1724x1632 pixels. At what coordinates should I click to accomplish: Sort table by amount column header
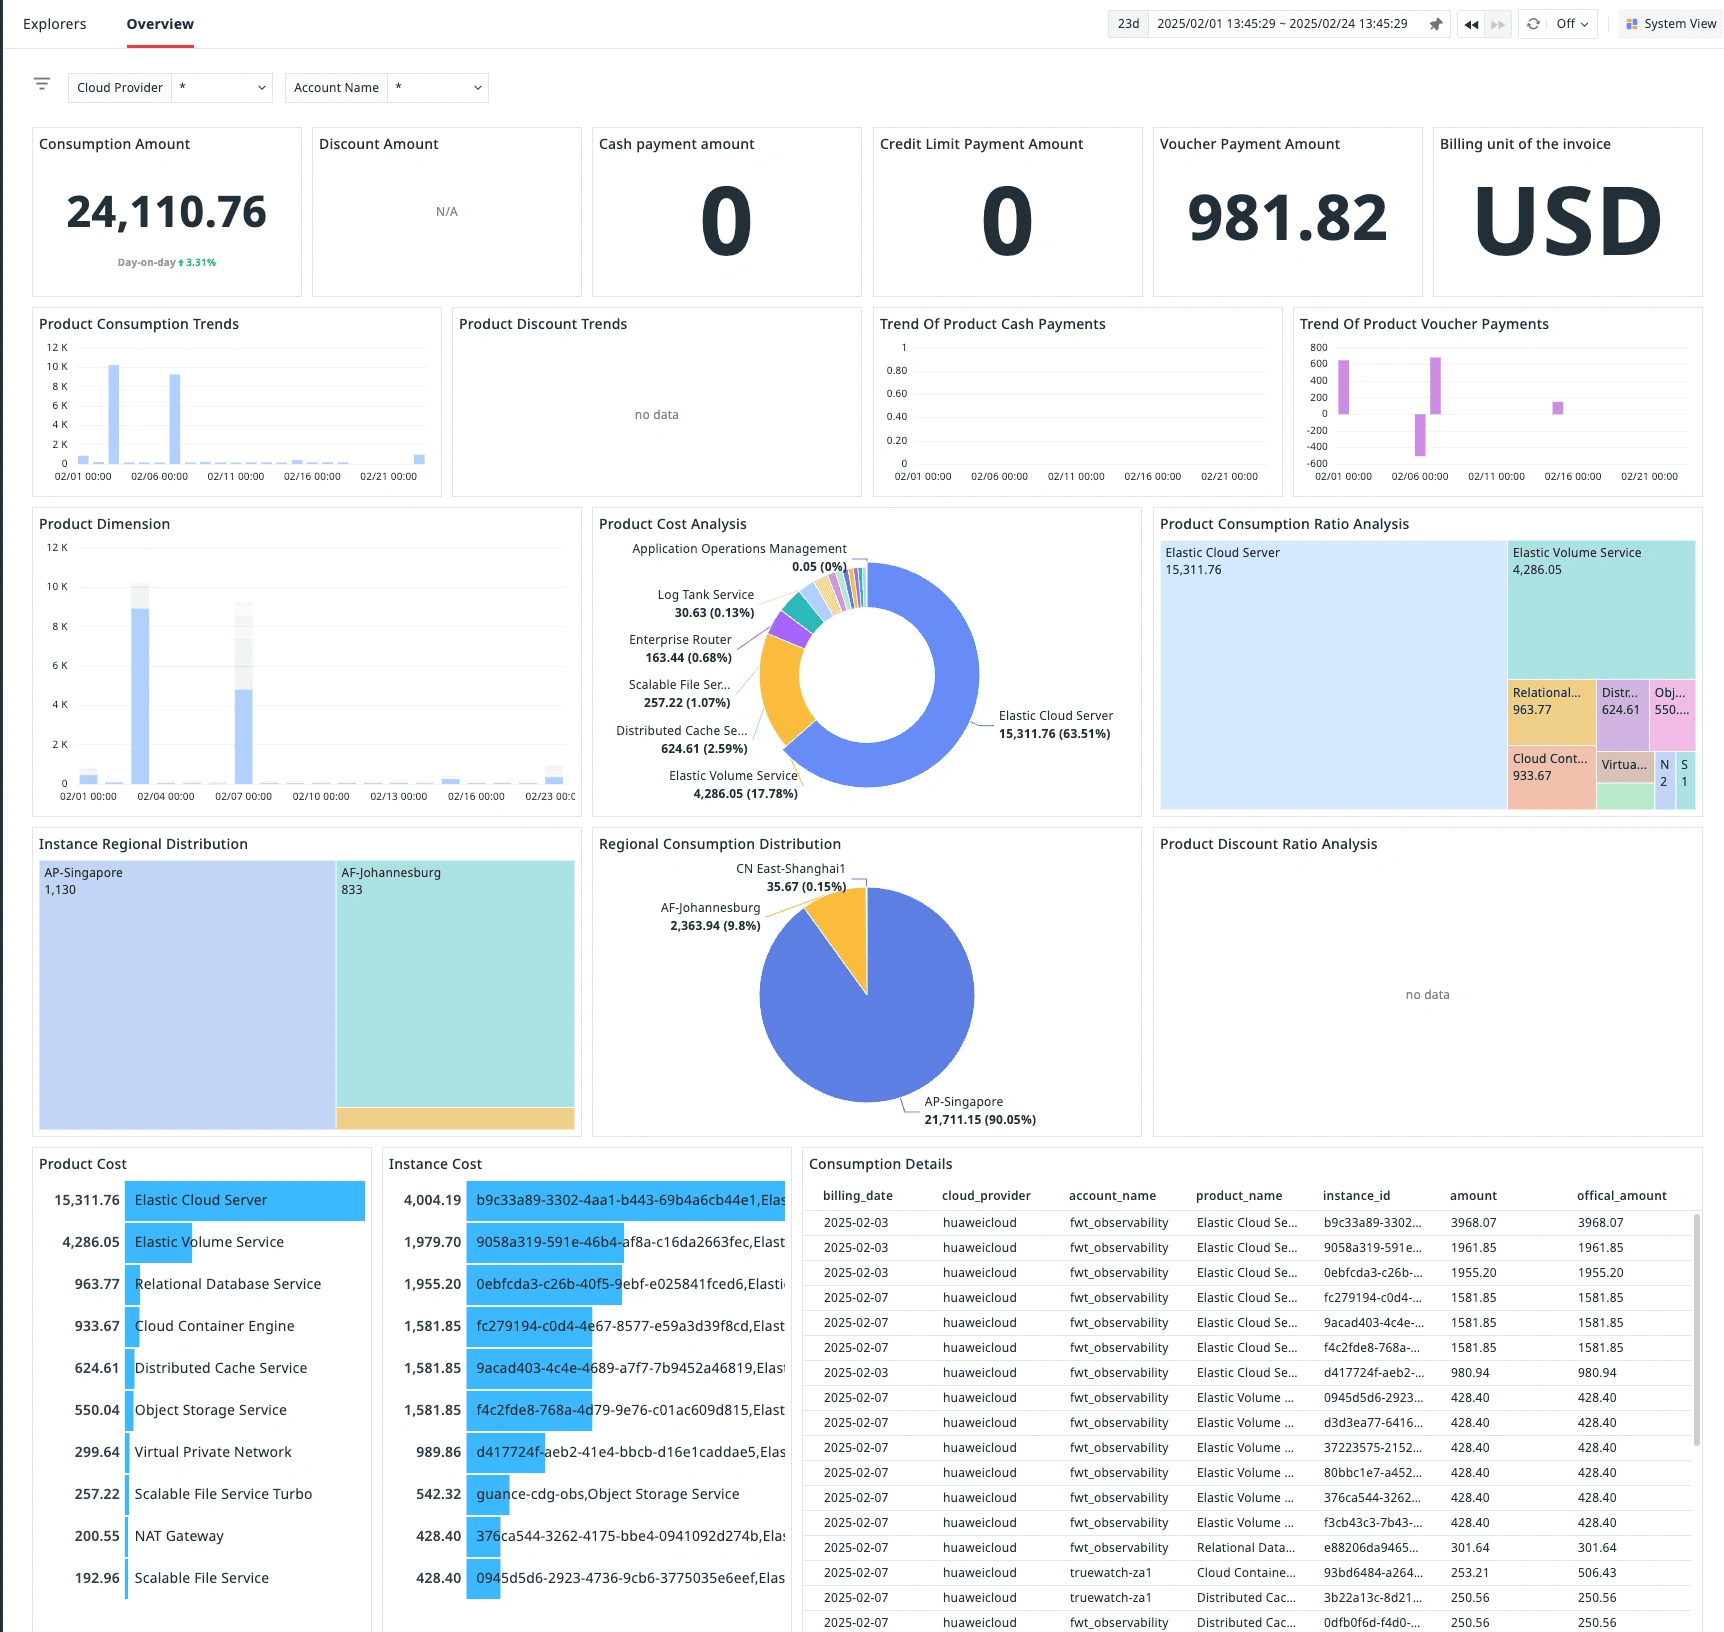(1473, 1196)
